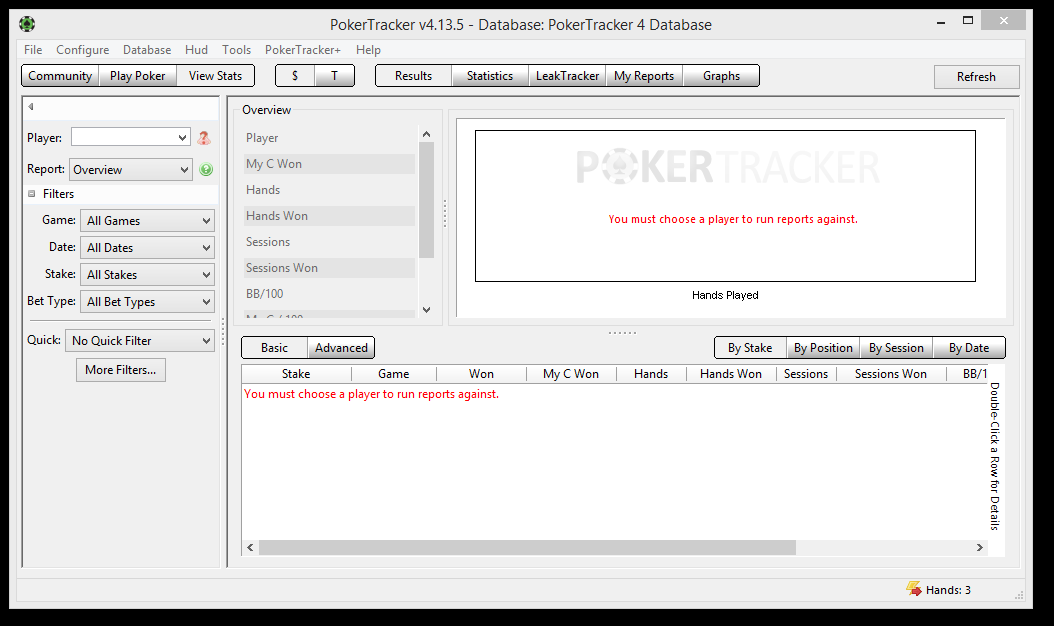Click the Hands status bar import icon
This screenshot has height=626, width=1054.
point(914,589)
